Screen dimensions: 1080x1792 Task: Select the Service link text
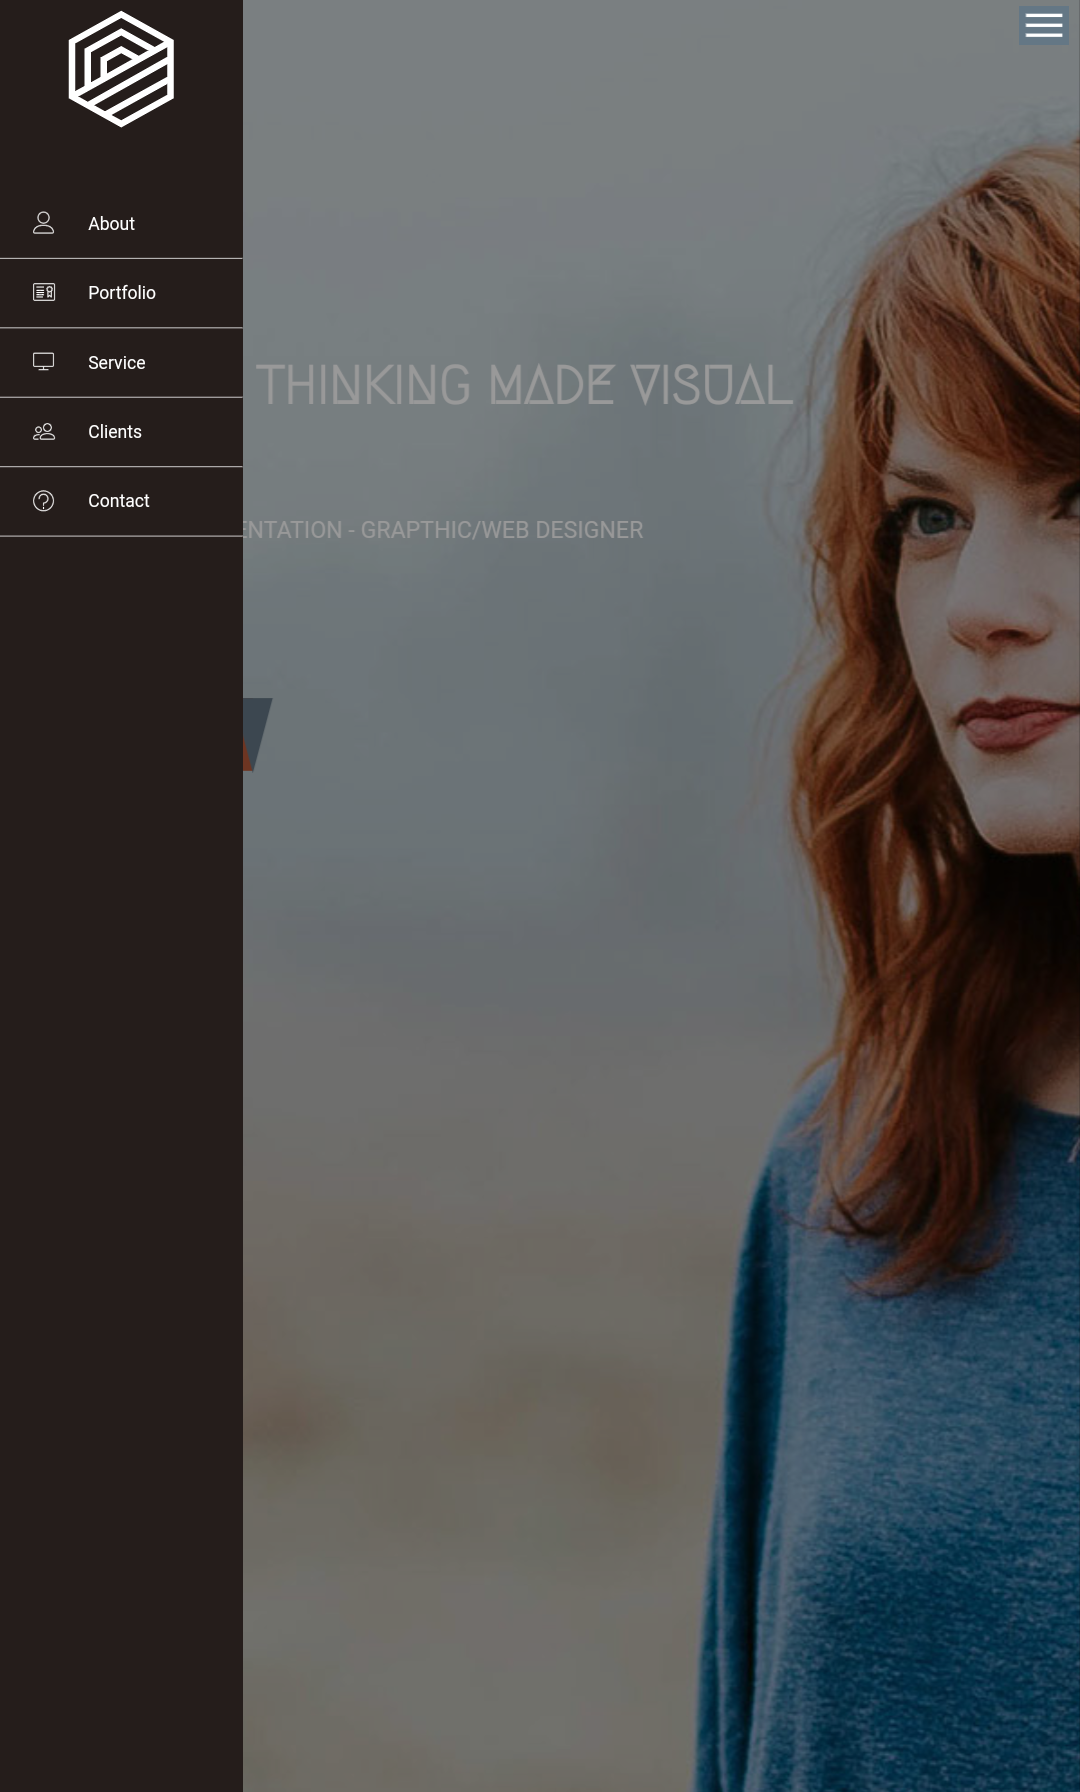click(x=116, y=363)
